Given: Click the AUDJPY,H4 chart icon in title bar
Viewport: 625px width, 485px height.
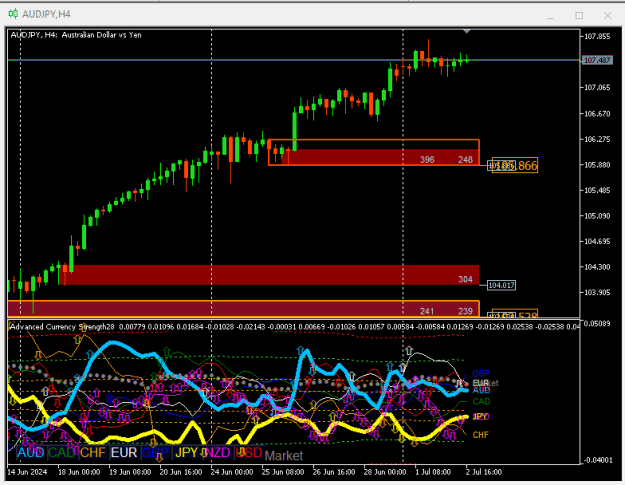Looking at the screenshot, I should 13,14.
